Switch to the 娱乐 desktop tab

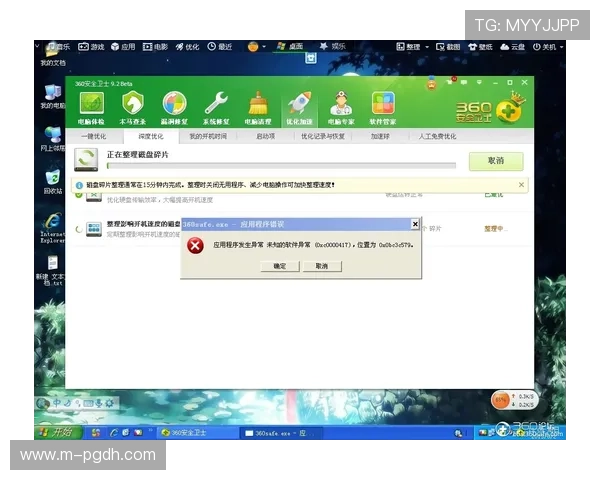click(x=333, y=46)
